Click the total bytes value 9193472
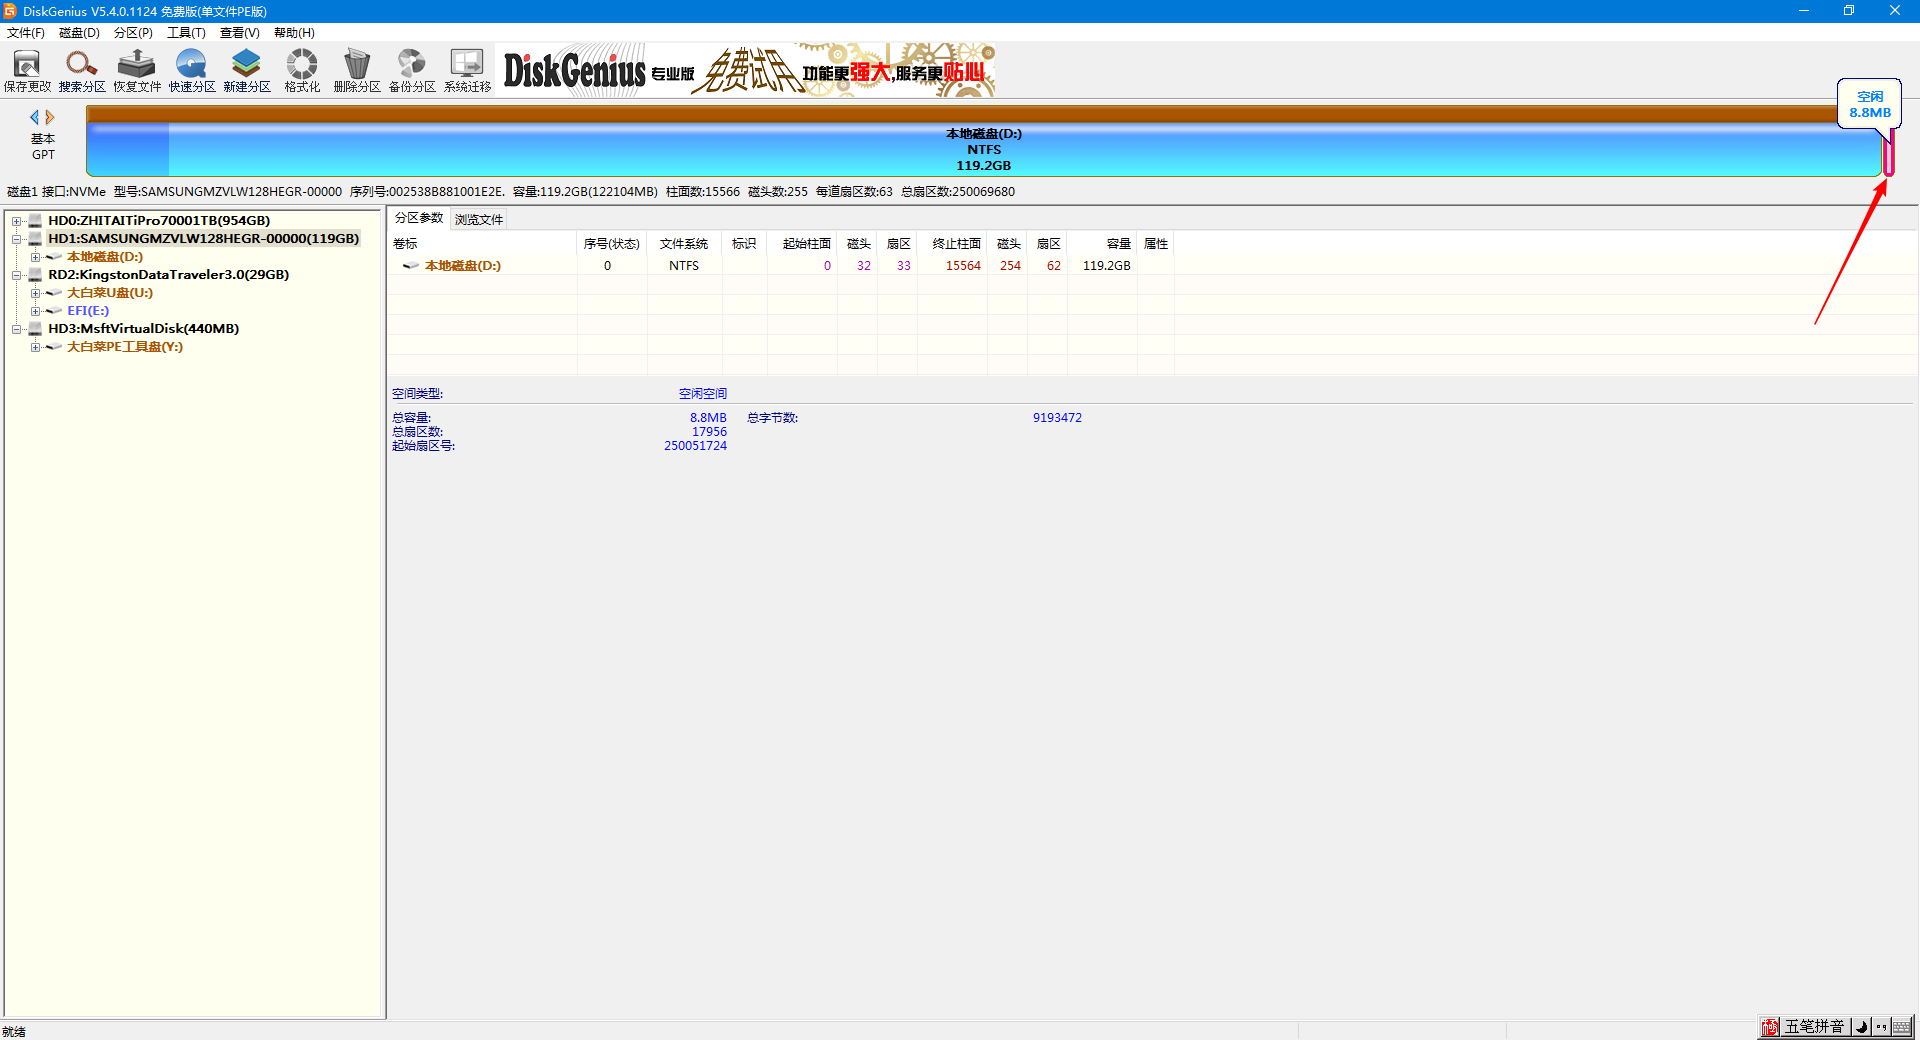Image resolution: width=1920 pixels, height=1040 pixels. [x=1057, y=418]
